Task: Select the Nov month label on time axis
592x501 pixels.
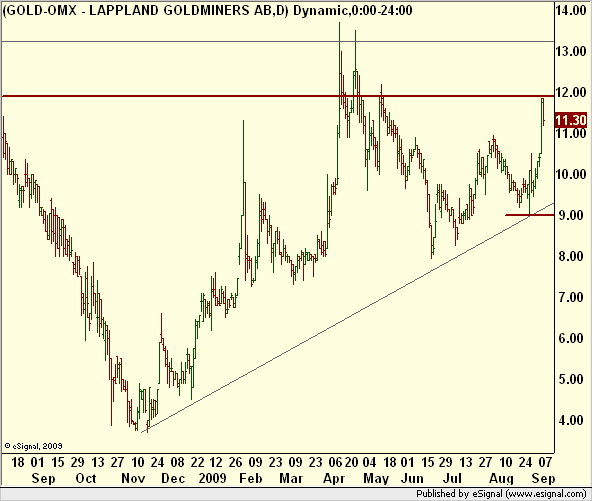Action: [133, 478]
